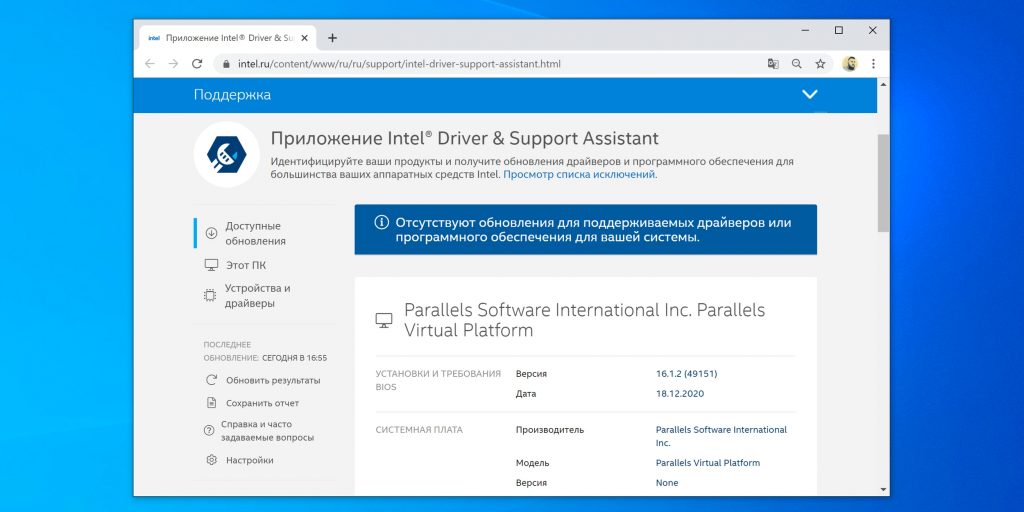The height and width of the screenshot is (512, 1024).
Task: Click Сохранить отчет link
Action: (x=263, y=403)
